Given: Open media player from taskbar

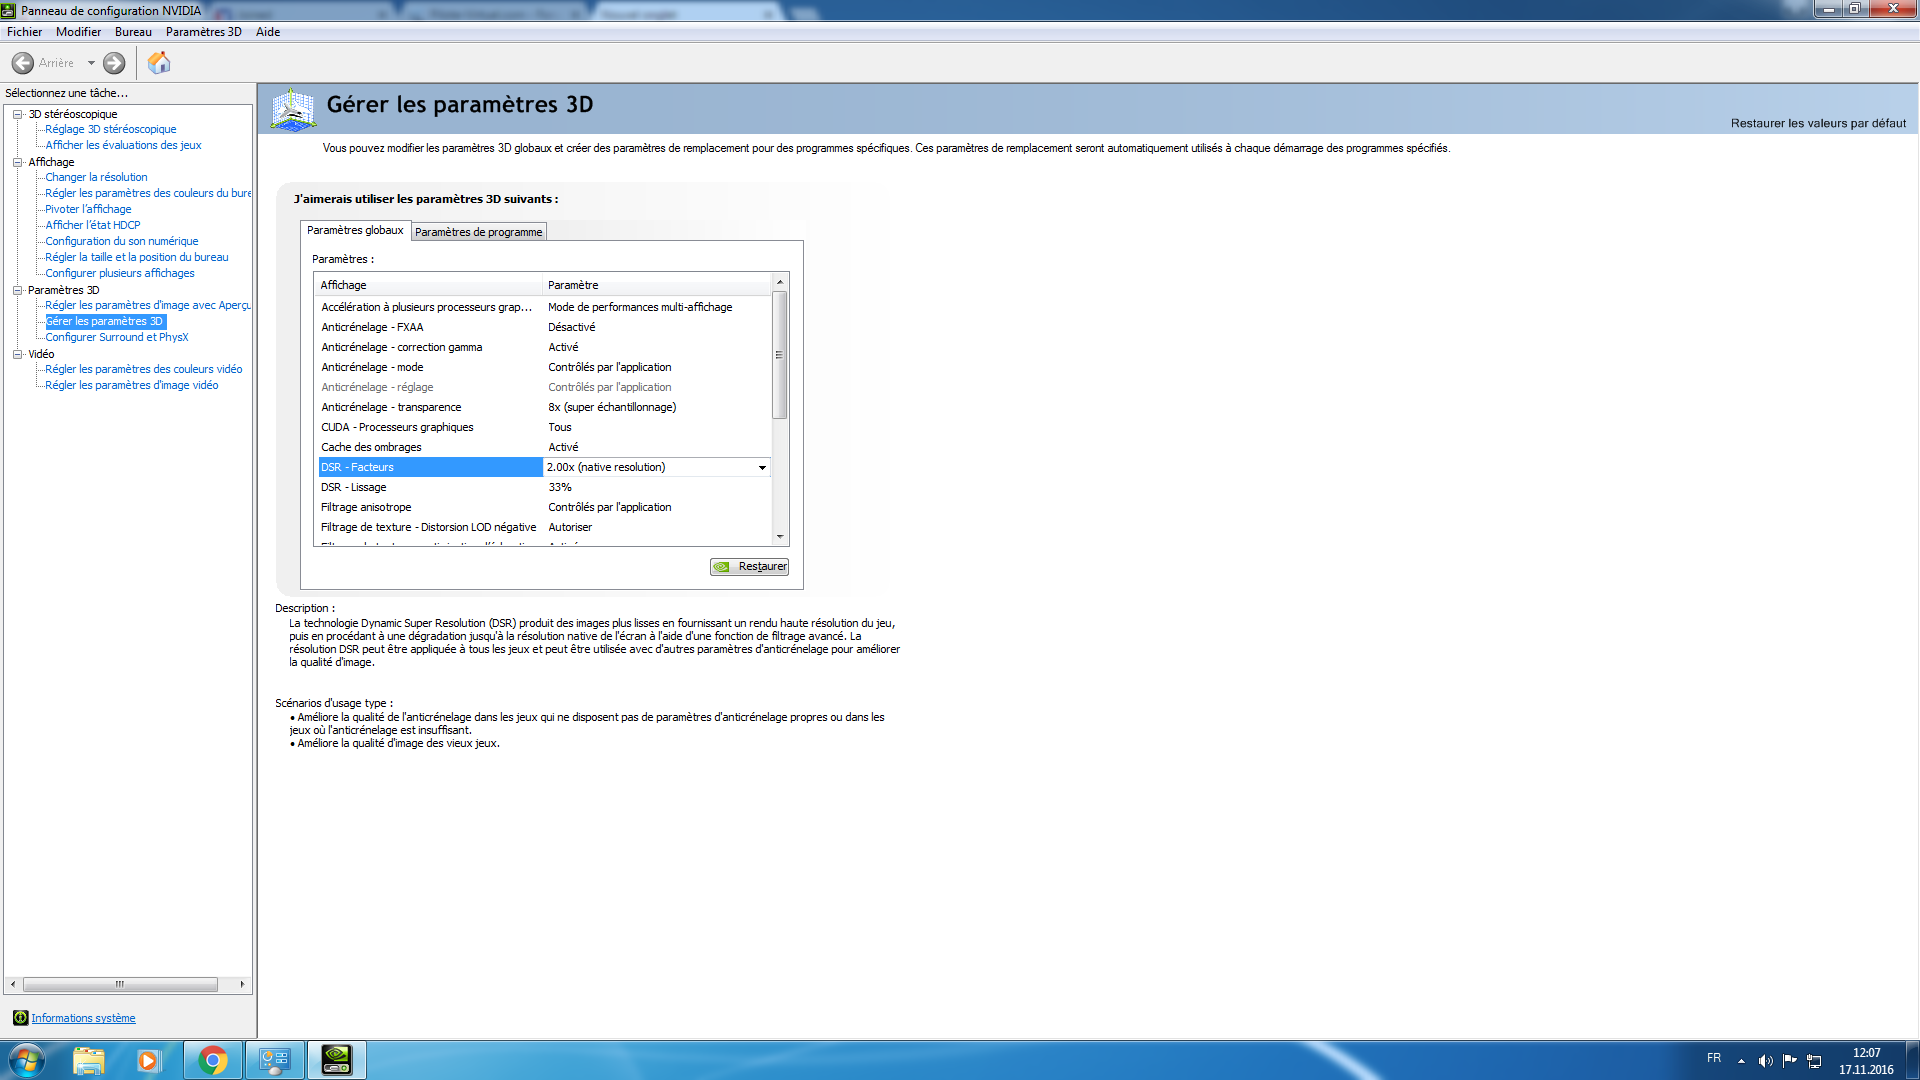Looking at the screenshot, I should coord(148,1060).
